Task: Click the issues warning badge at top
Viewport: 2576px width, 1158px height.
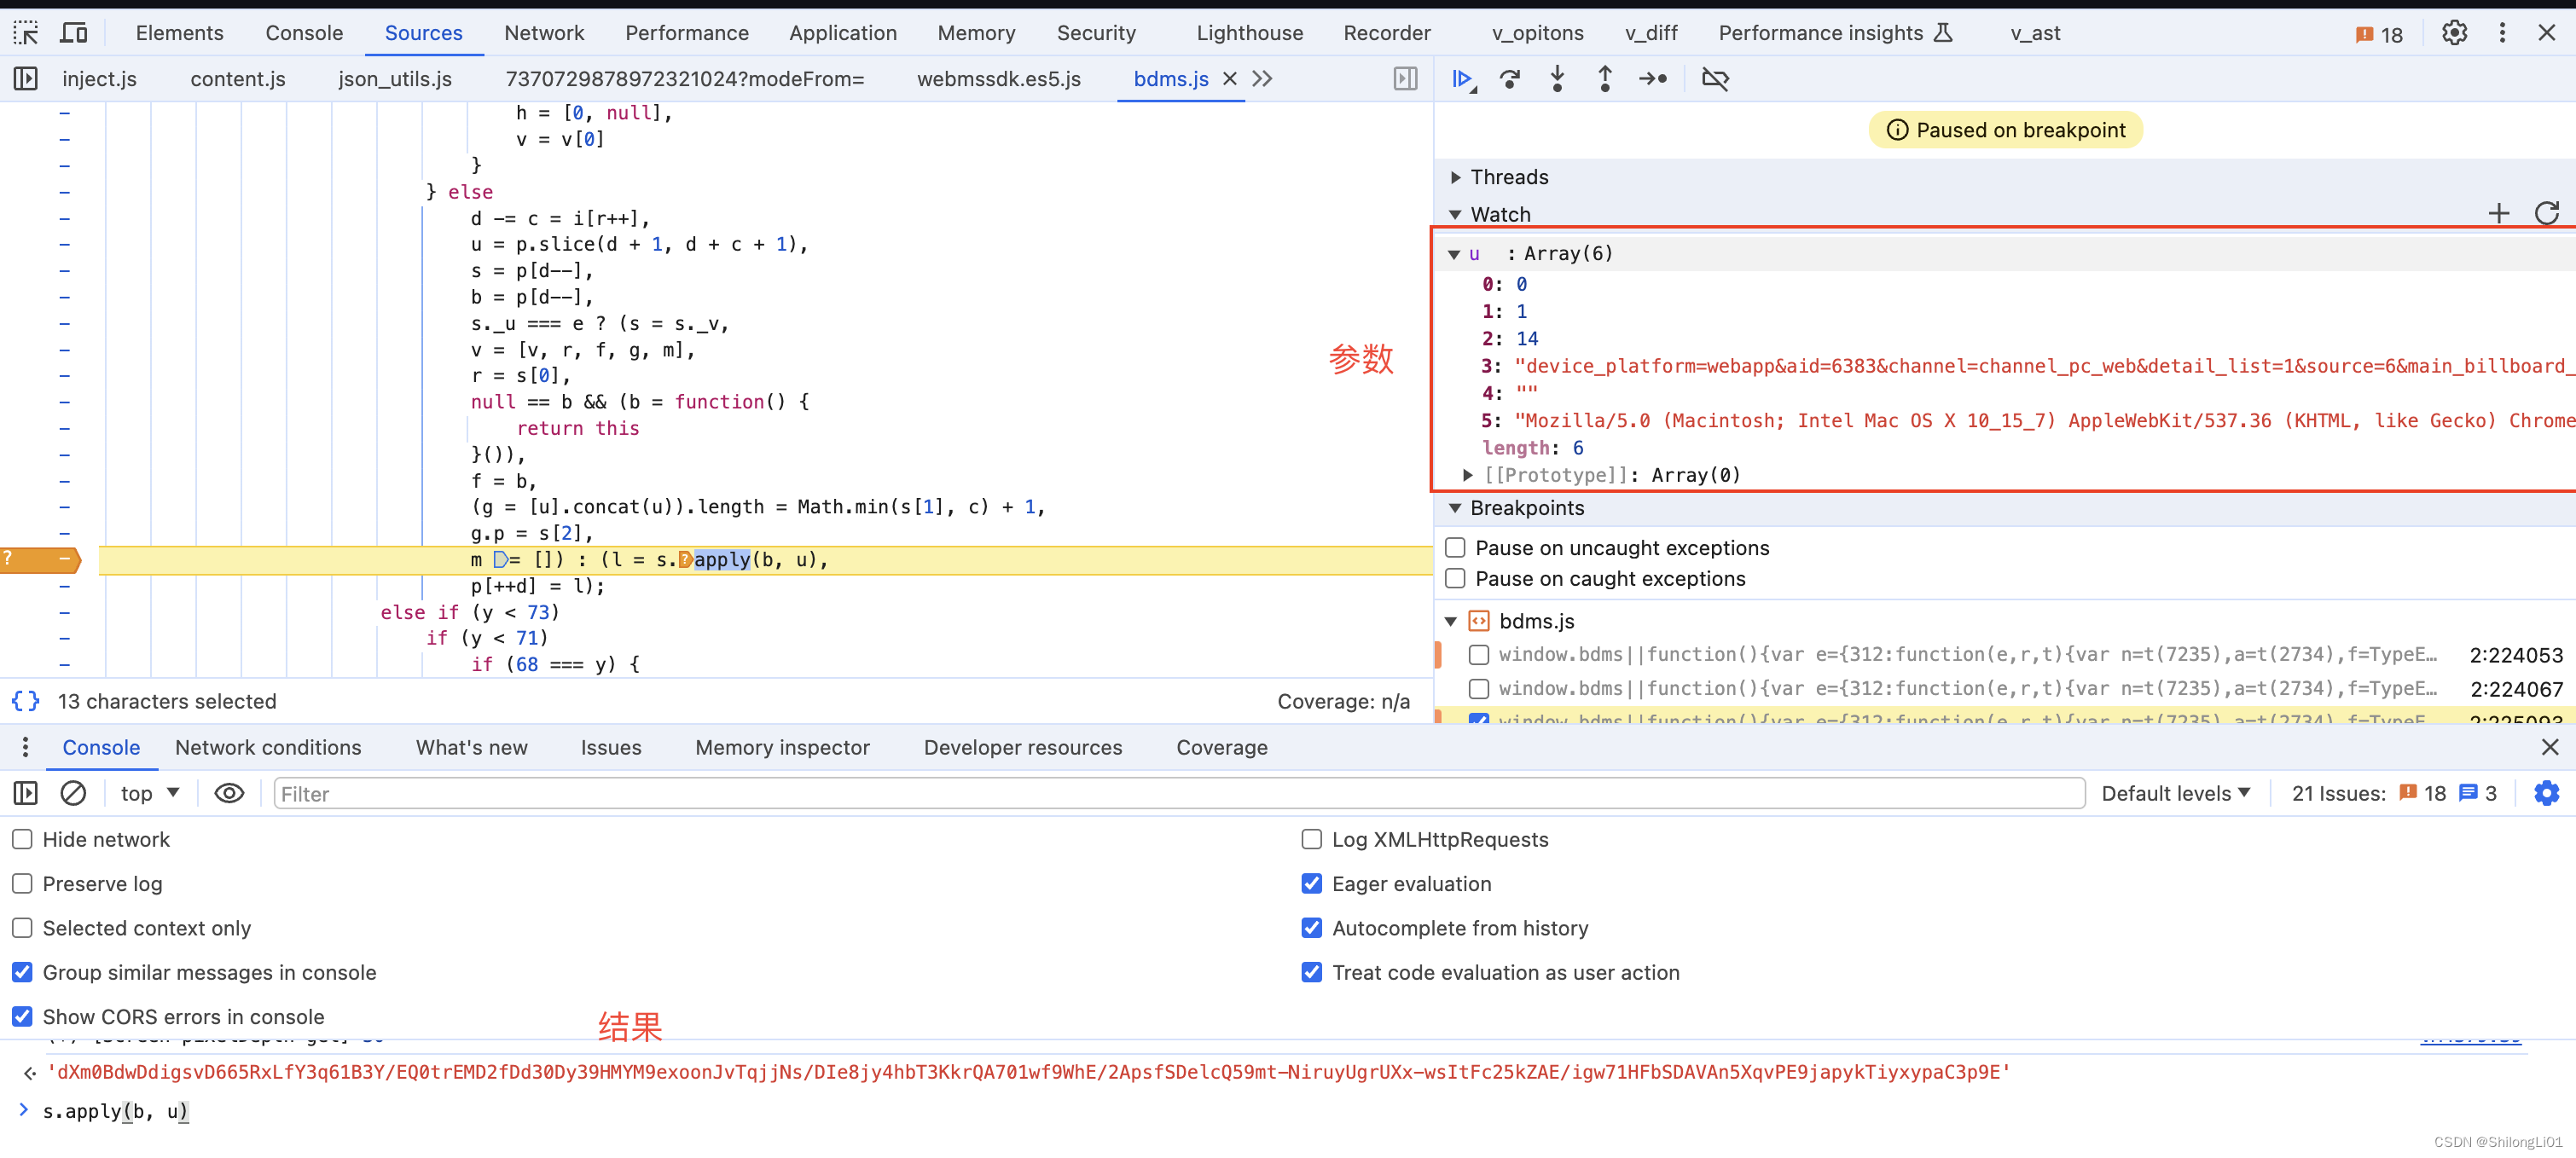Action: 2379,34
